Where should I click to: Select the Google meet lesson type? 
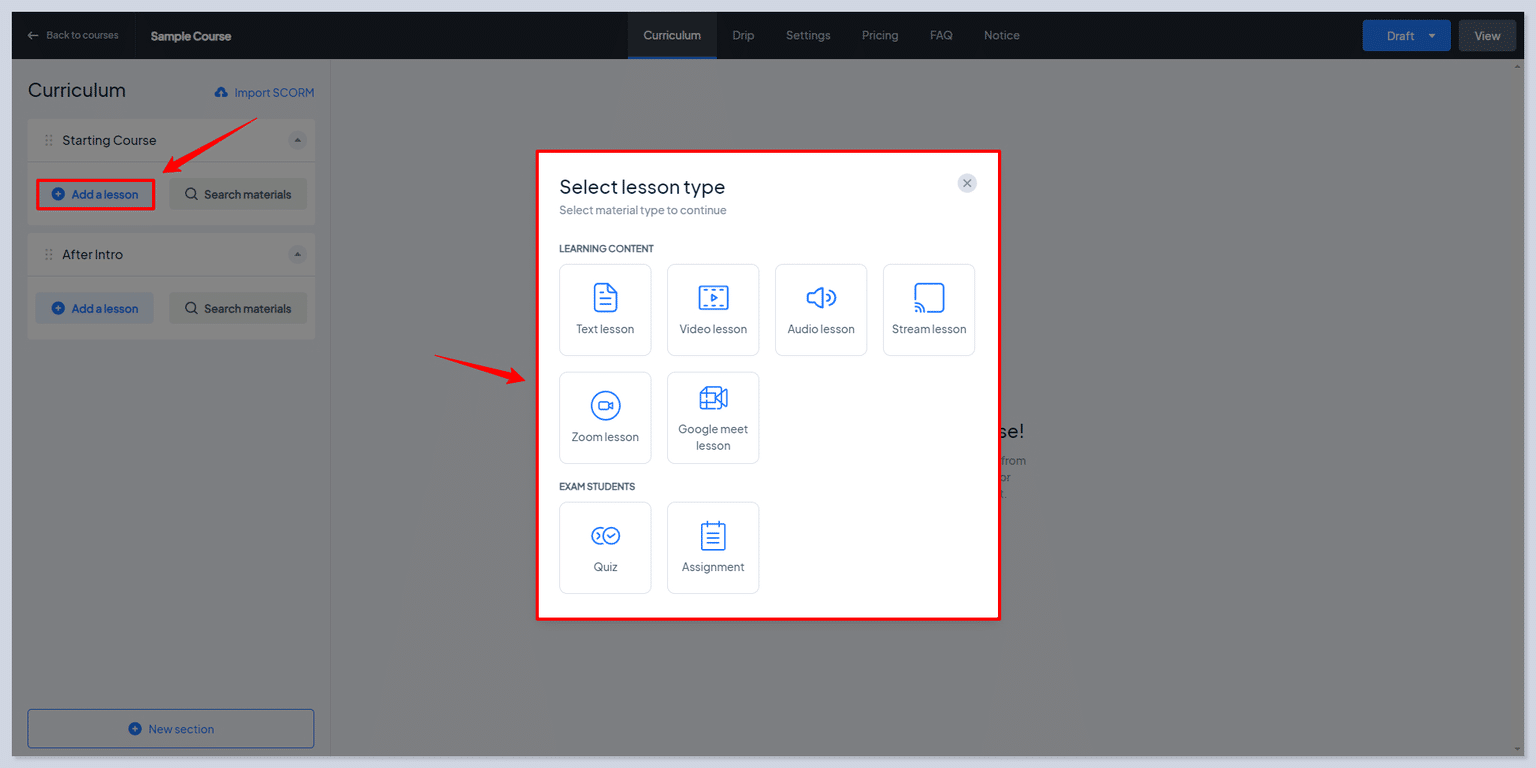(713, 417)
